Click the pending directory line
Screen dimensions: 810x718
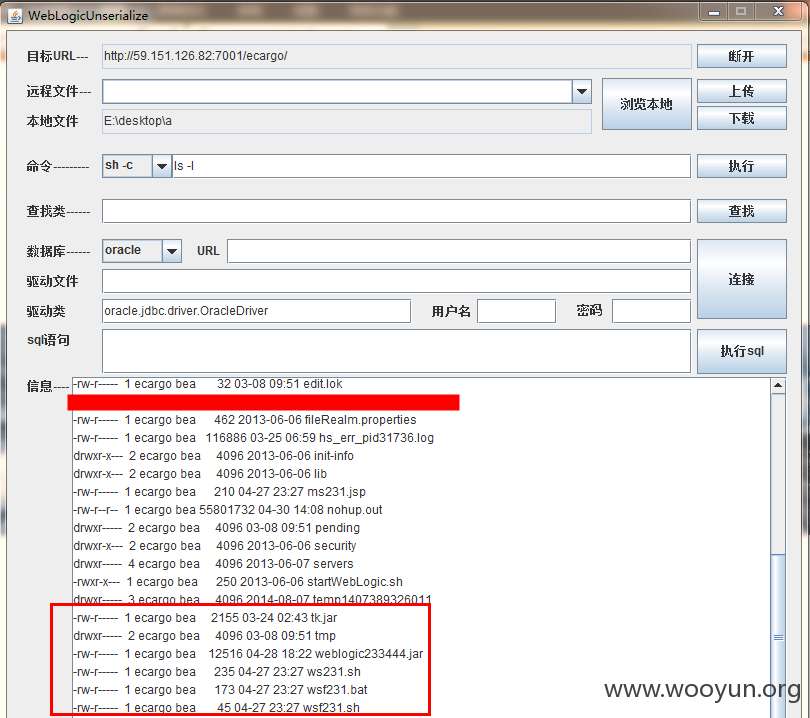[x=216, y=528]
